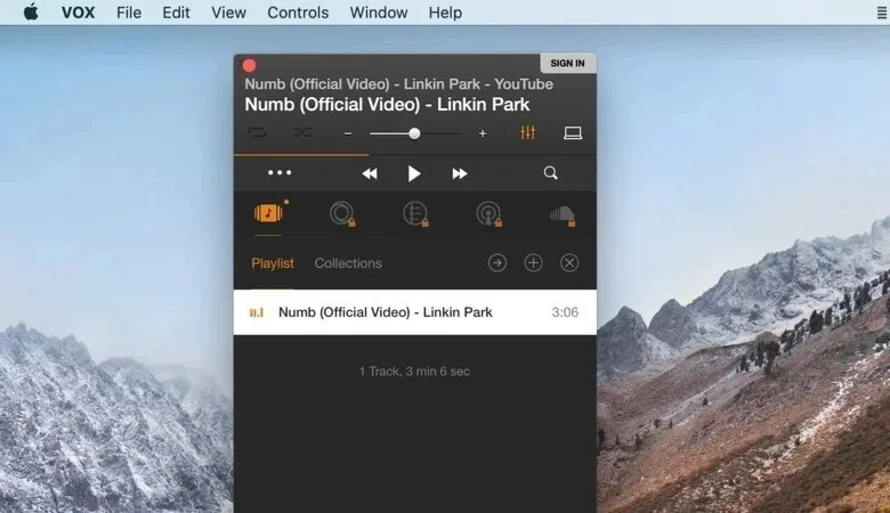Open search with magnifier icon
Screen dimensions: 890x513
pyautogui.click(x=550, y=173)
